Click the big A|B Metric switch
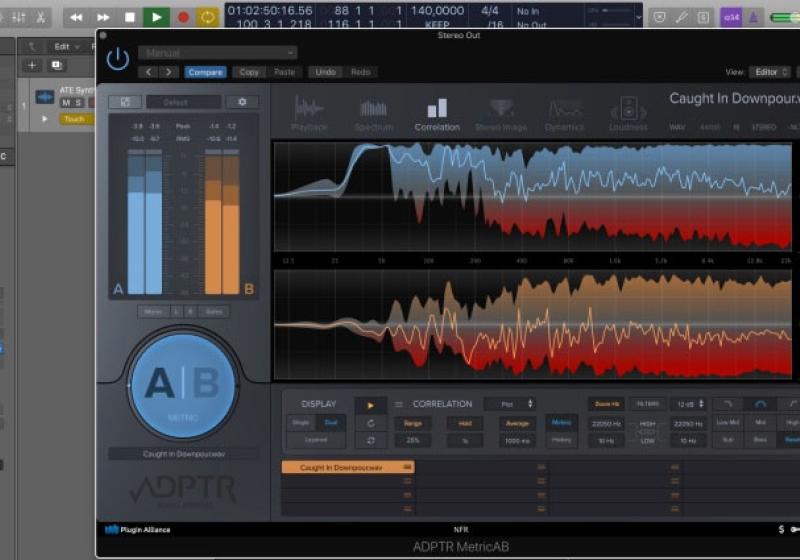 point(181,384)
